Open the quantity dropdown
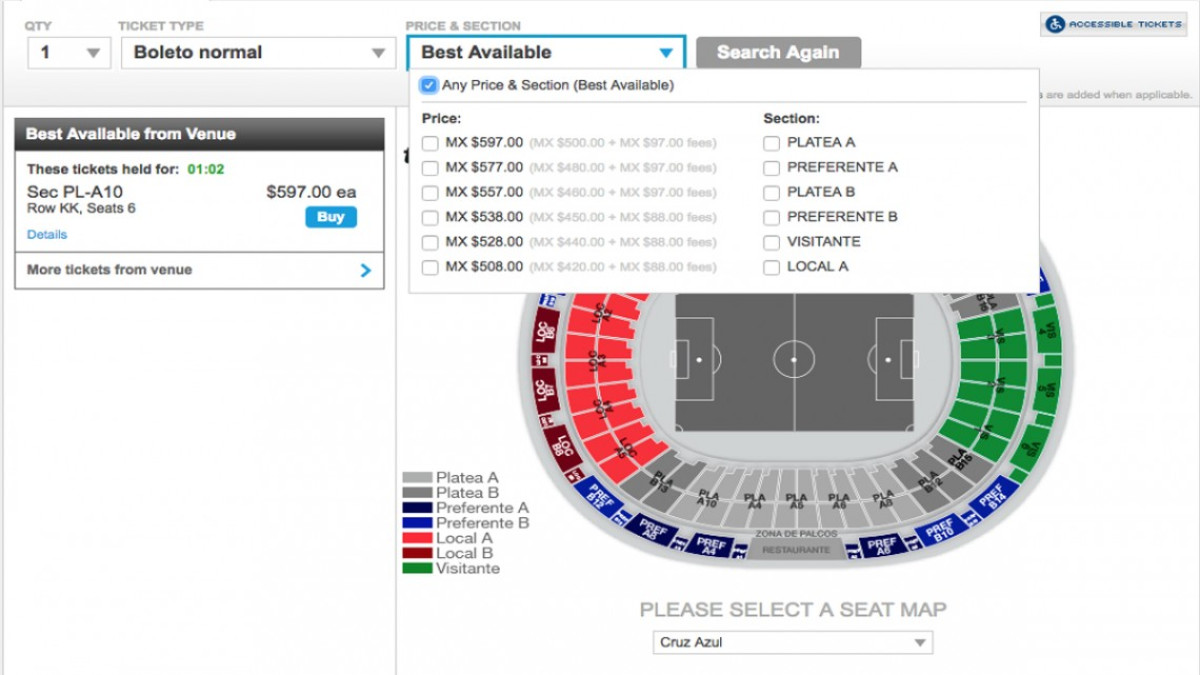 click(x=69, y=52)
